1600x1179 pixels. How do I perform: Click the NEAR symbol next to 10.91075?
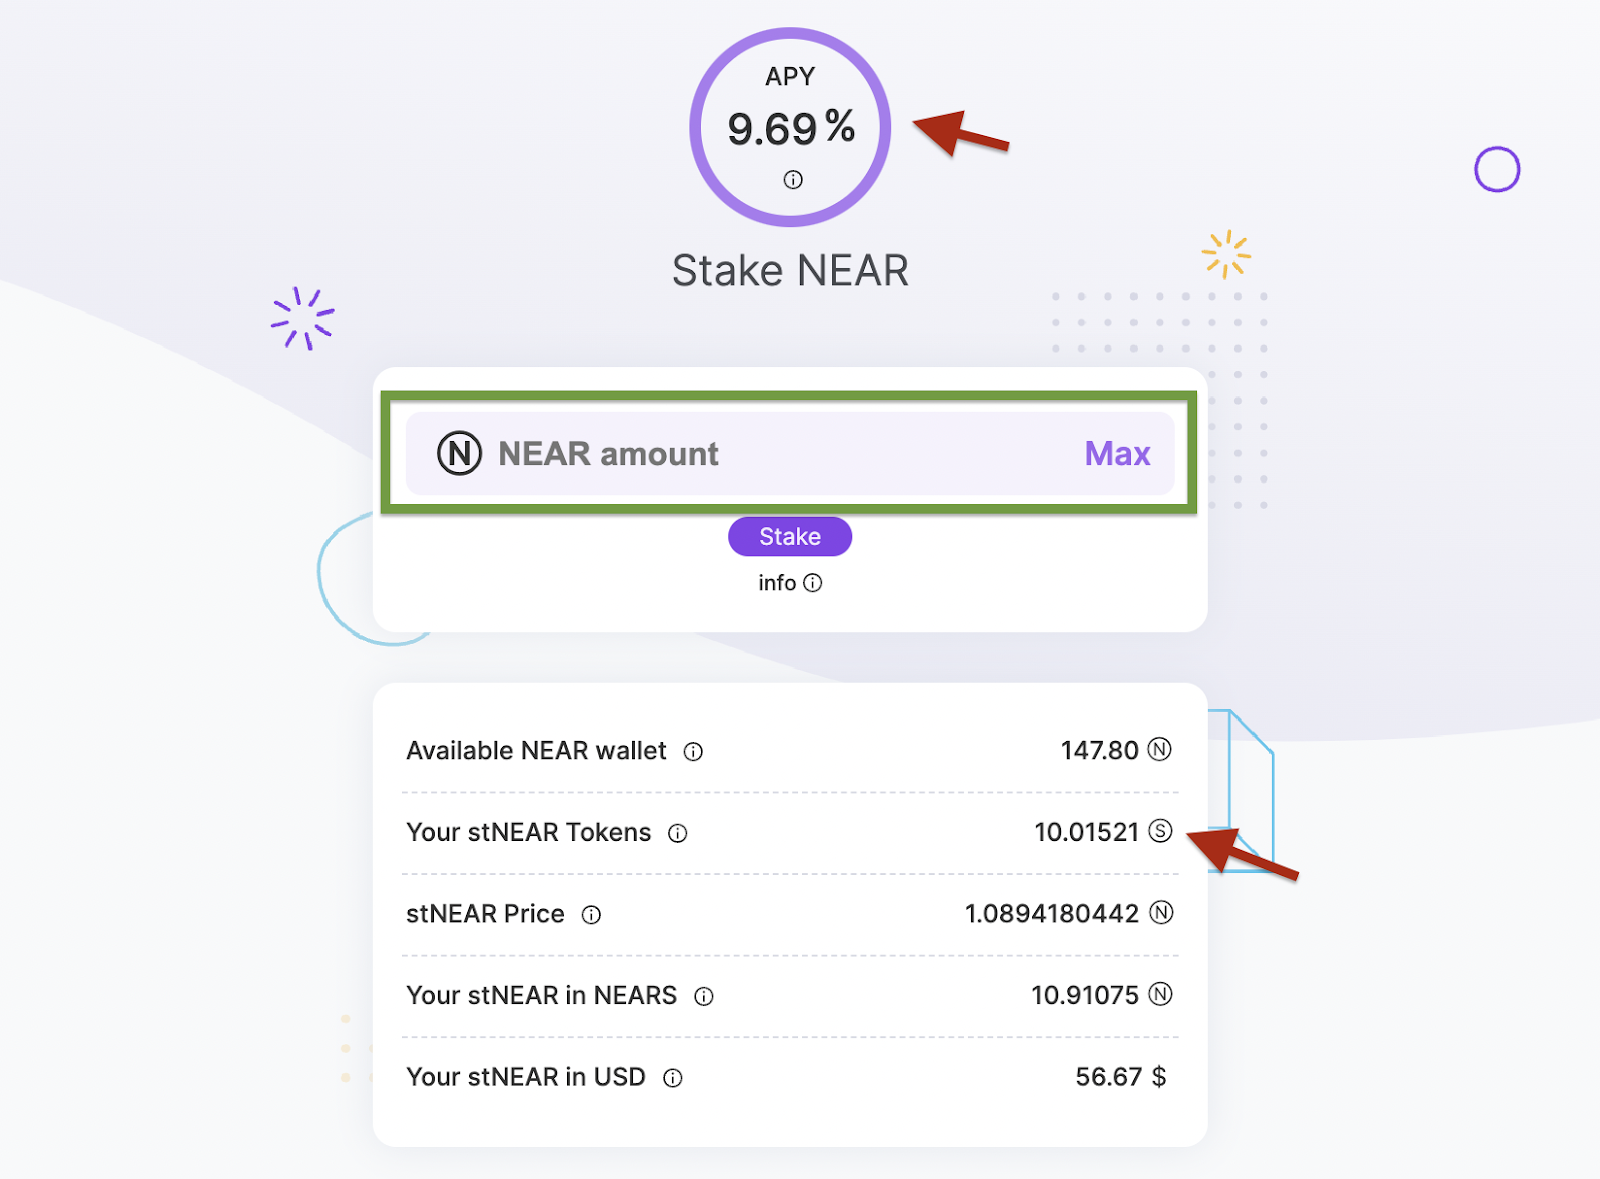click(1160, 994)
